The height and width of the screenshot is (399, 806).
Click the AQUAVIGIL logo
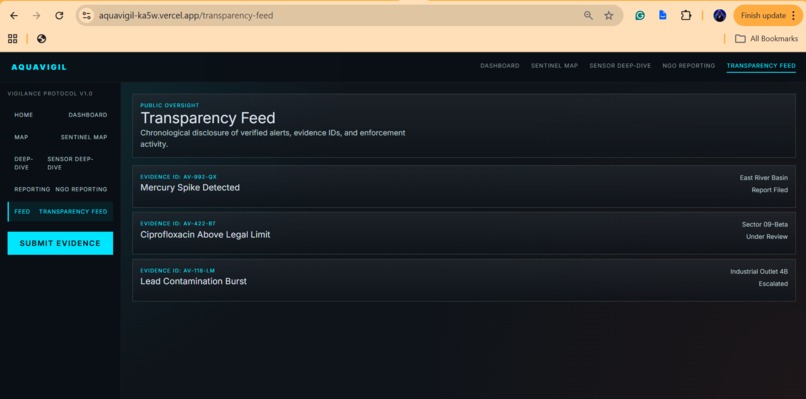39,67
